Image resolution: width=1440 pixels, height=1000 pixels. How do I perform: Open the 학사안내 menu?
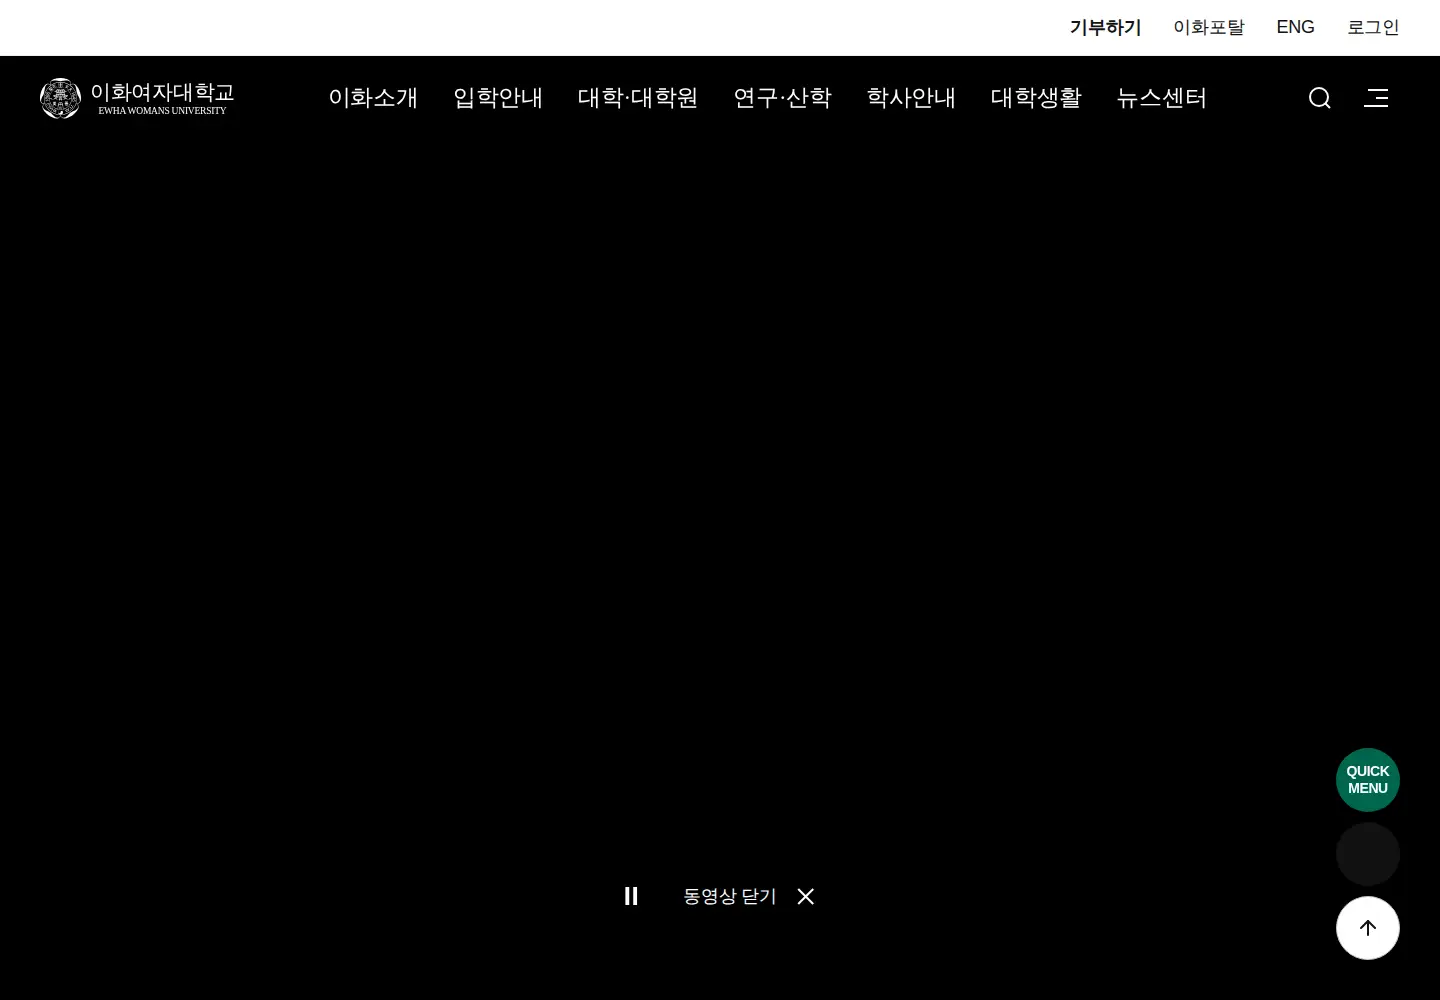911,98
